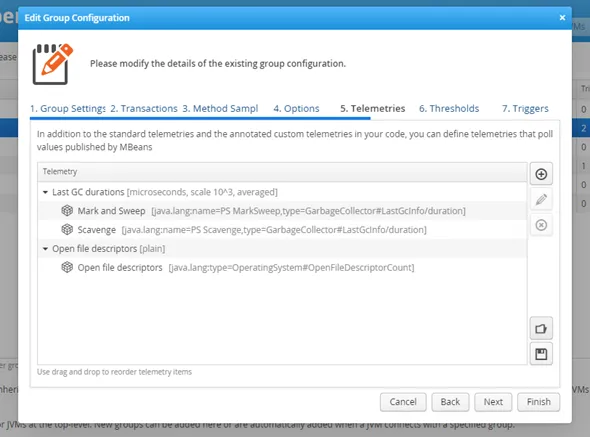The height and width of the screenshot is (437, 590).
Task: Switch to the 1. Group Settings tab
Action: click(68, 108)
